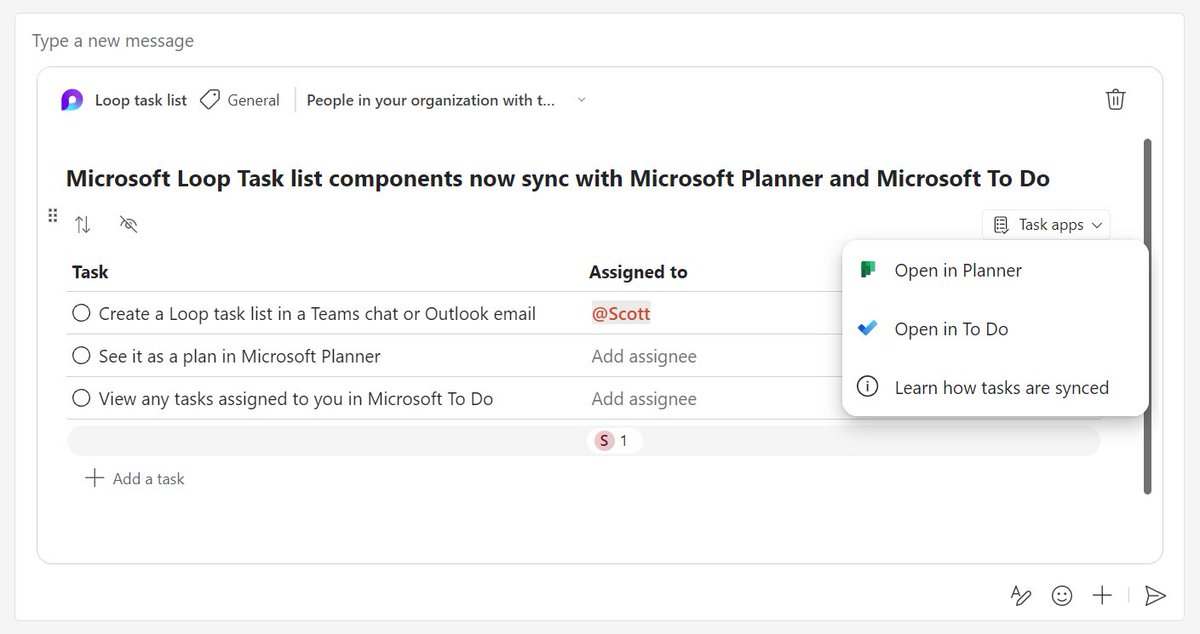Expand the Task apps dropdown
The image size is (1200, 634).
point(1047,225)
